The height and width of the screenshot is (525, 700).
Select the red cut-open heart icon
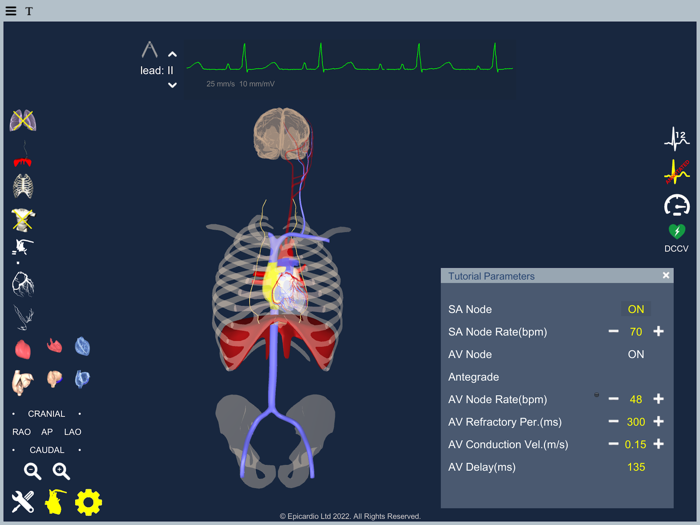point(54,346)
